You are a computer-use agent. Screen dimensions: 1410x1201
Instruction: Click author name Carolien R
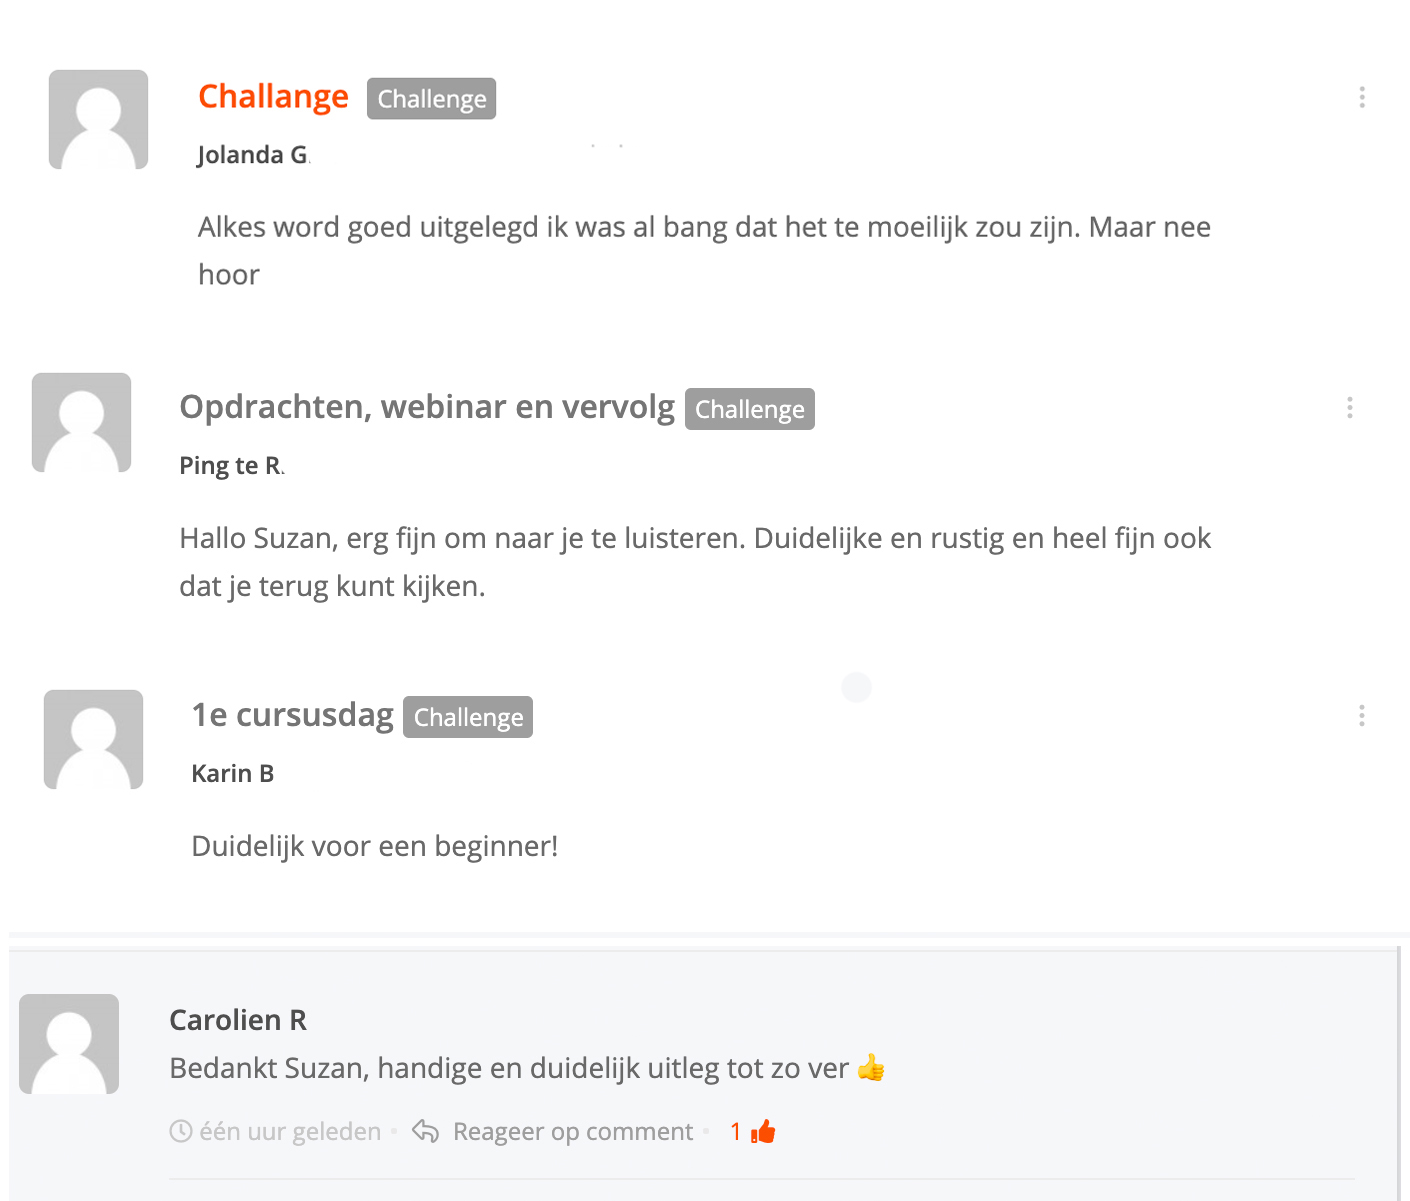coord(238,1019)
